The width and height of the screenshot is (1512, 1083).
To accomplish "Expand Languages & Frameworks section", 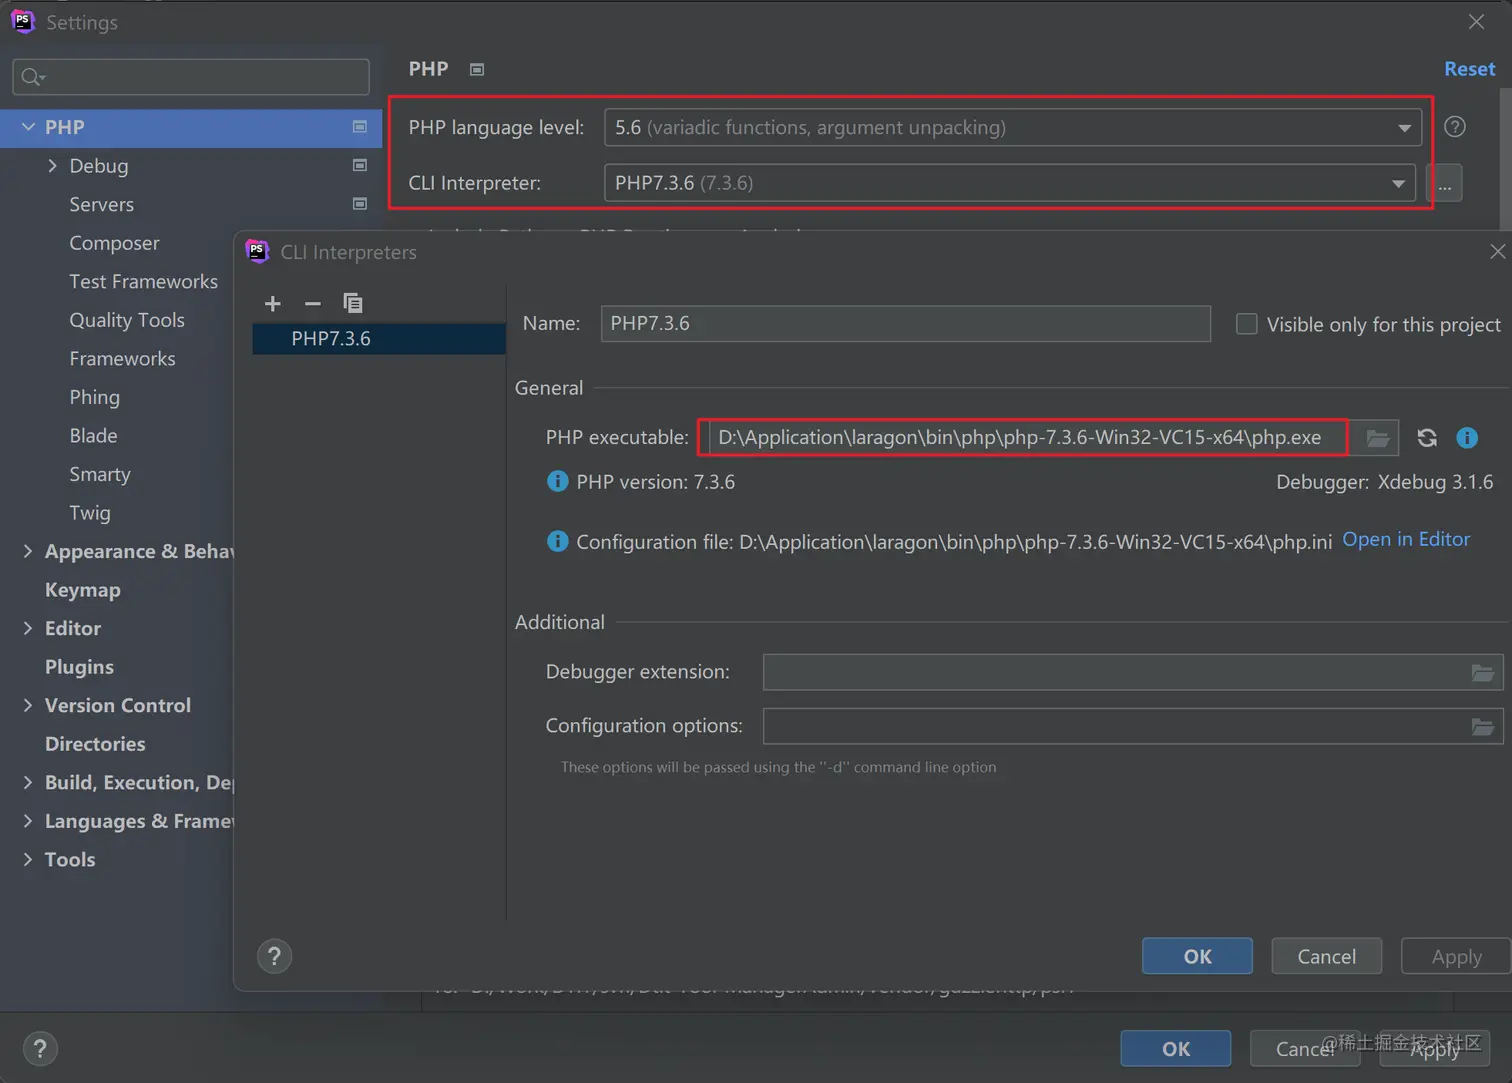I will pos(28,821).
